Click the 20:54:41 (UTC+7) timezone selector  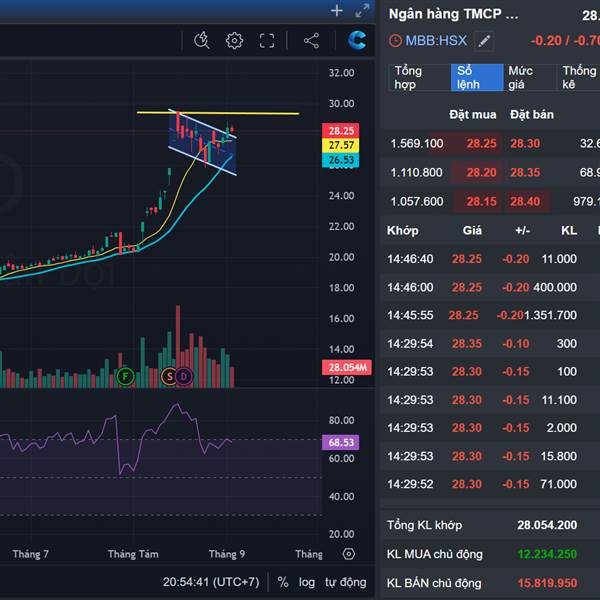click(211, 582)
